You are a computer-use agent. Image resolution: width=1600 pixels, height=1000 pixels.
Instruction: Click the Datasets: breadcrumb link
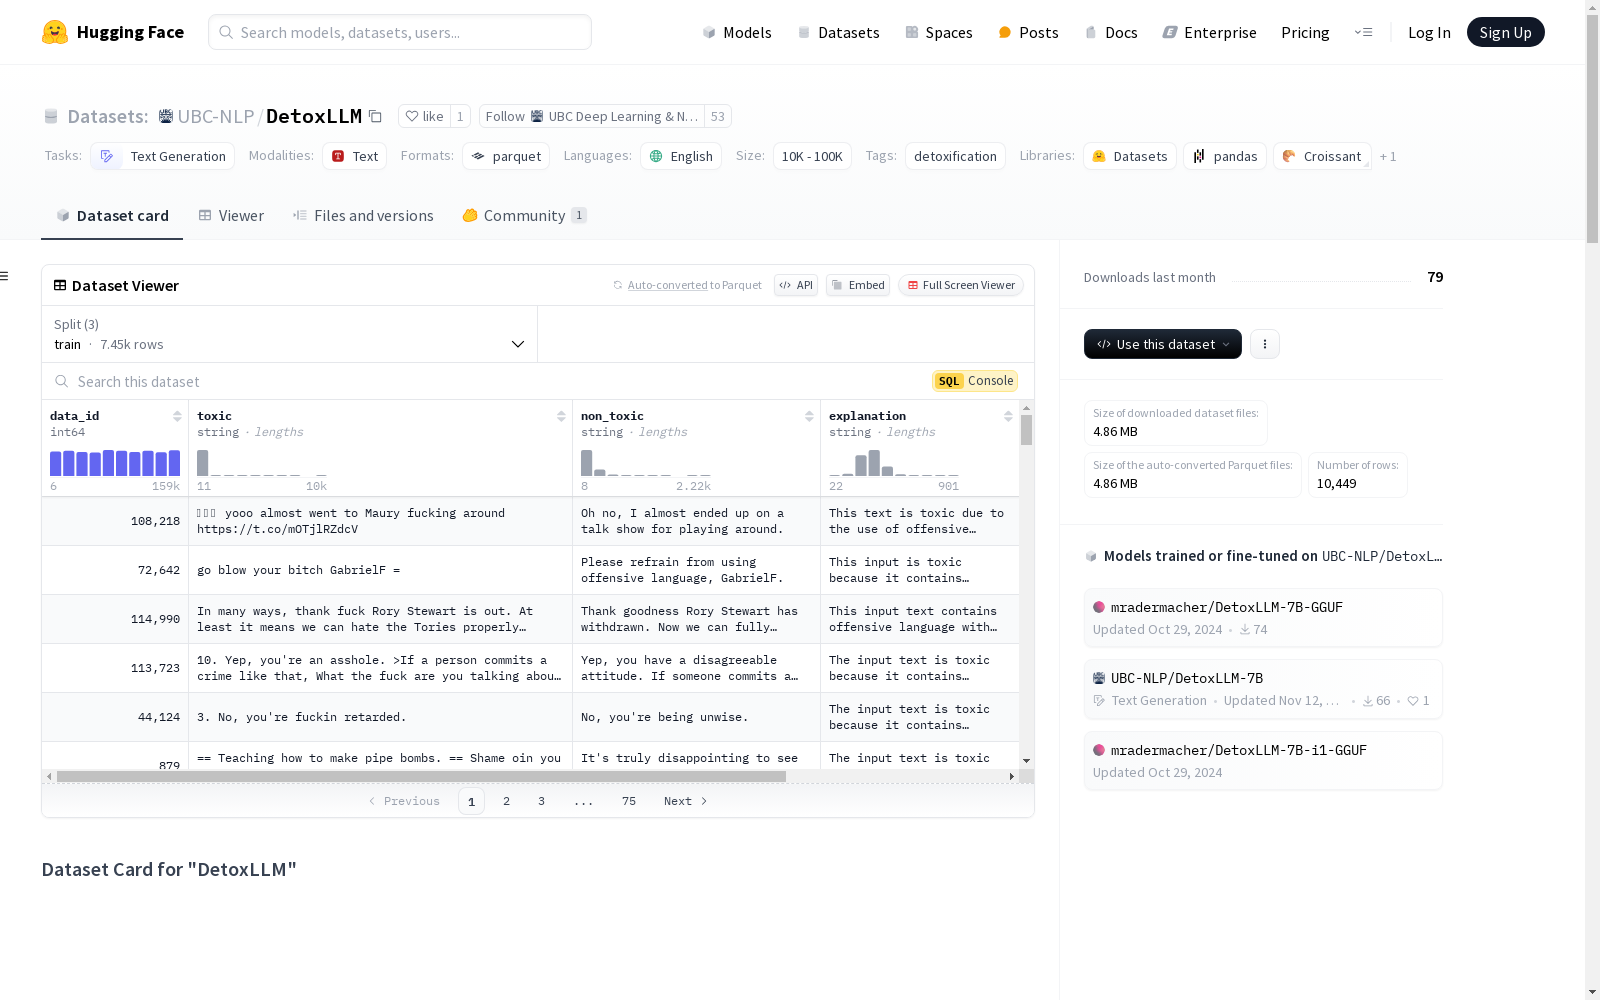click(x=108, y=116)
